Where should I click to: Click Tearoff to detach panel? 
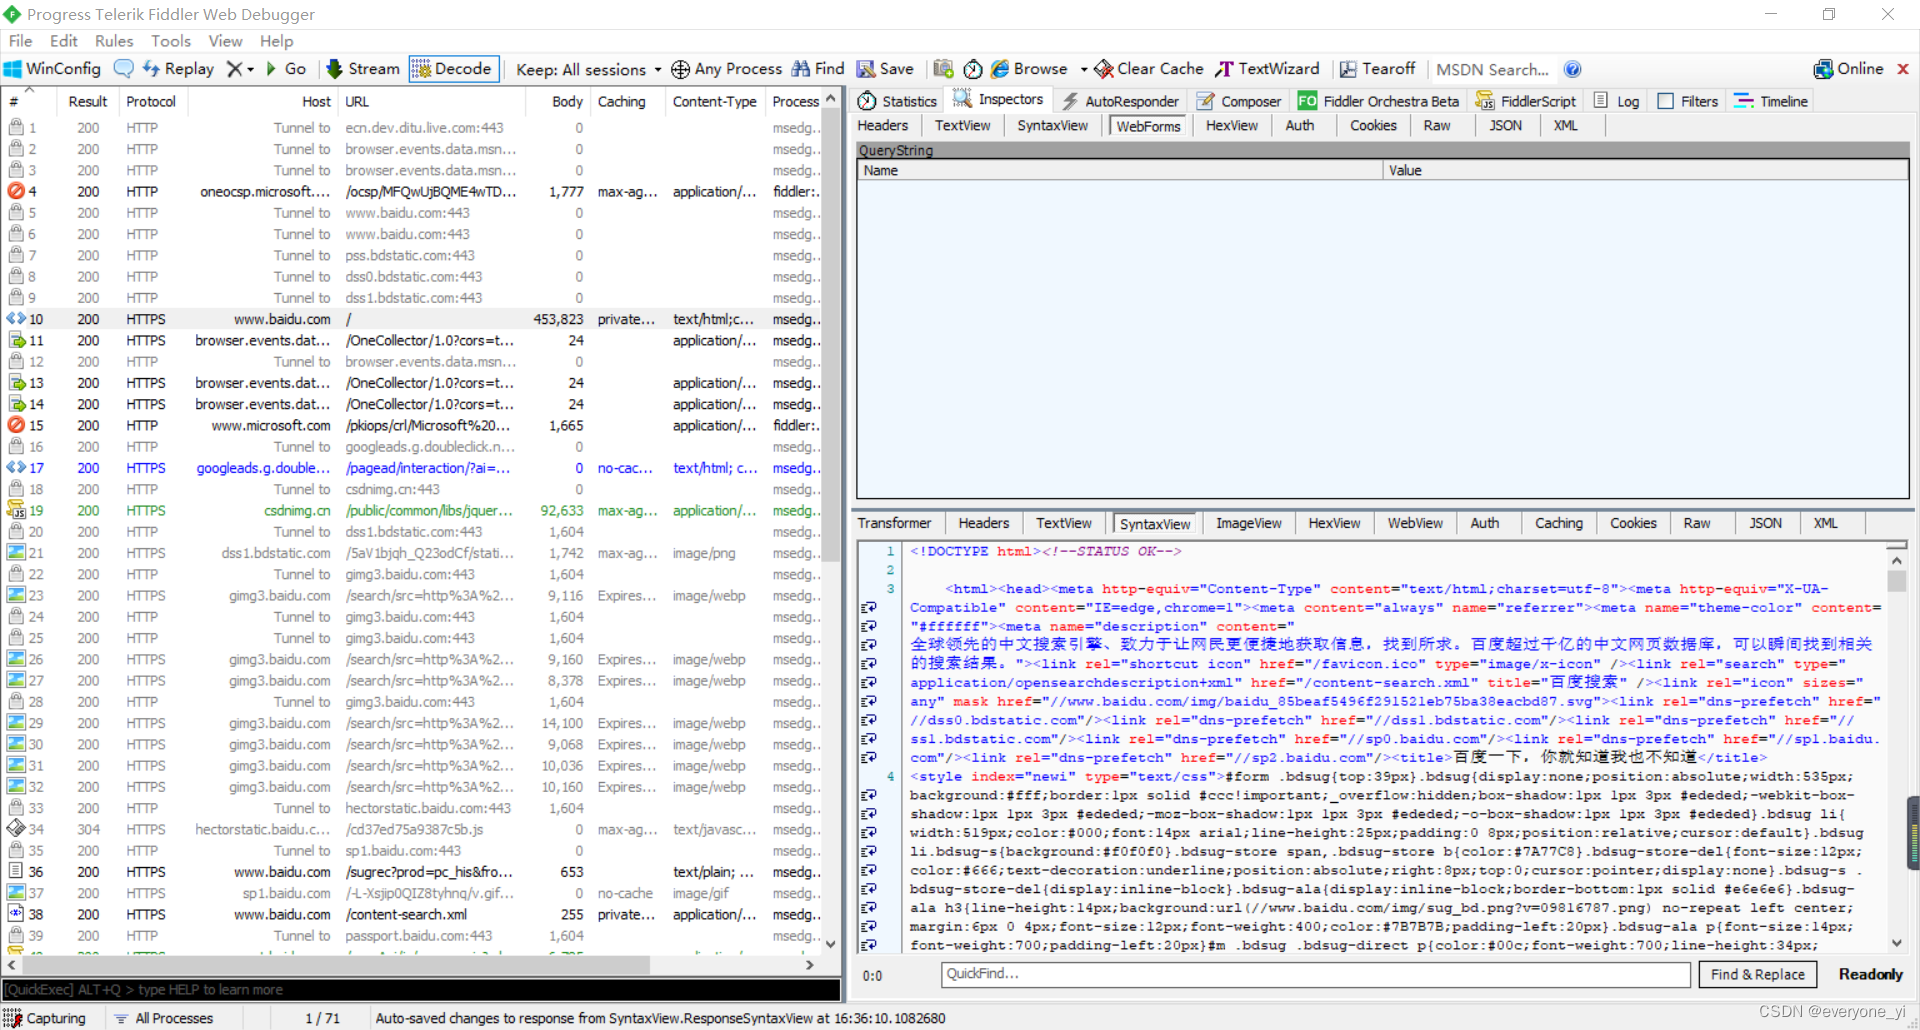tap(1377, 69)
